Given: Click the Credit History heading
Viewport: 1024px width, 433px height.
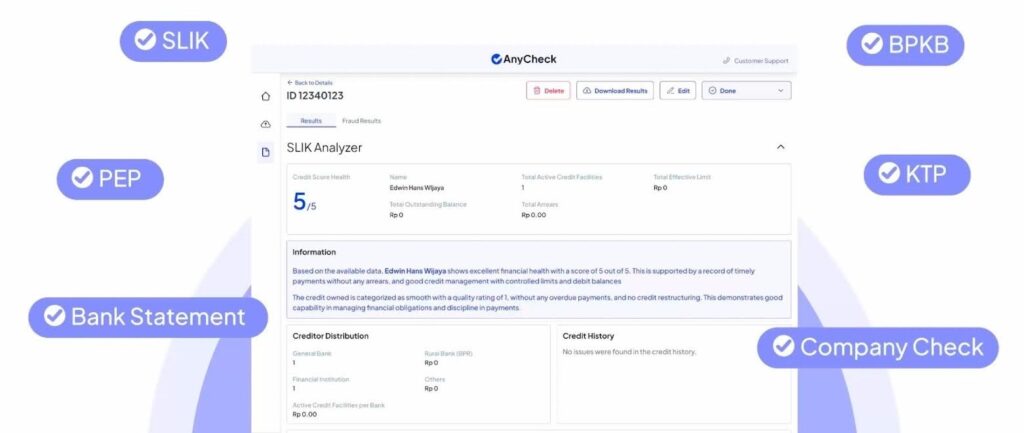Looking at the screenshot, I should (588, 336).
